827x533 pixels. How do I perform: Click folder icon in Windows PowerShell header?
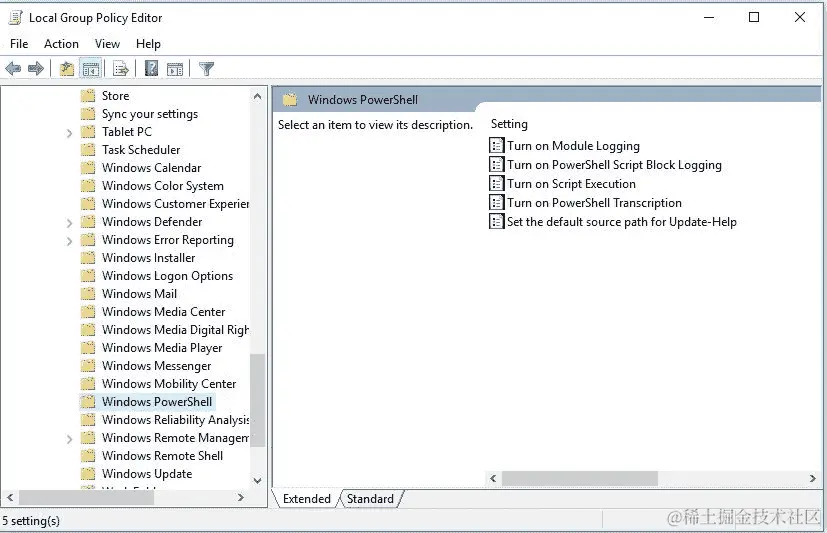point(290,99)
